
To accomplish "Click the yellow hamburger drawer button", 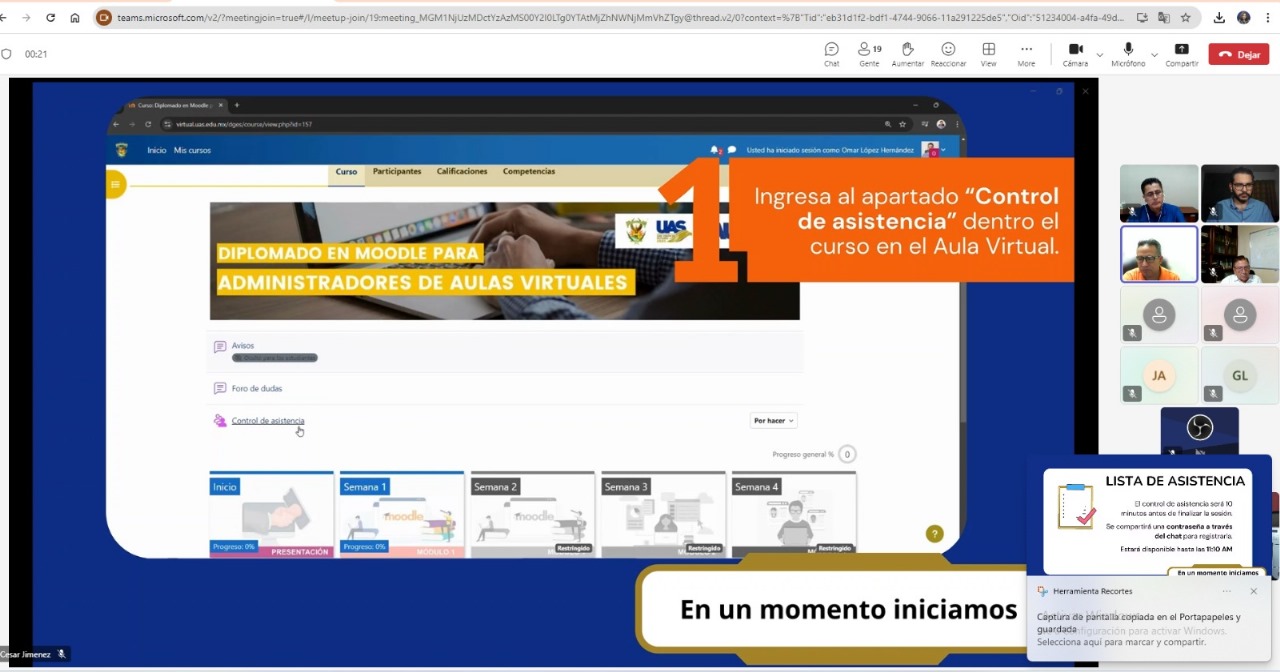I will point(116,184).
